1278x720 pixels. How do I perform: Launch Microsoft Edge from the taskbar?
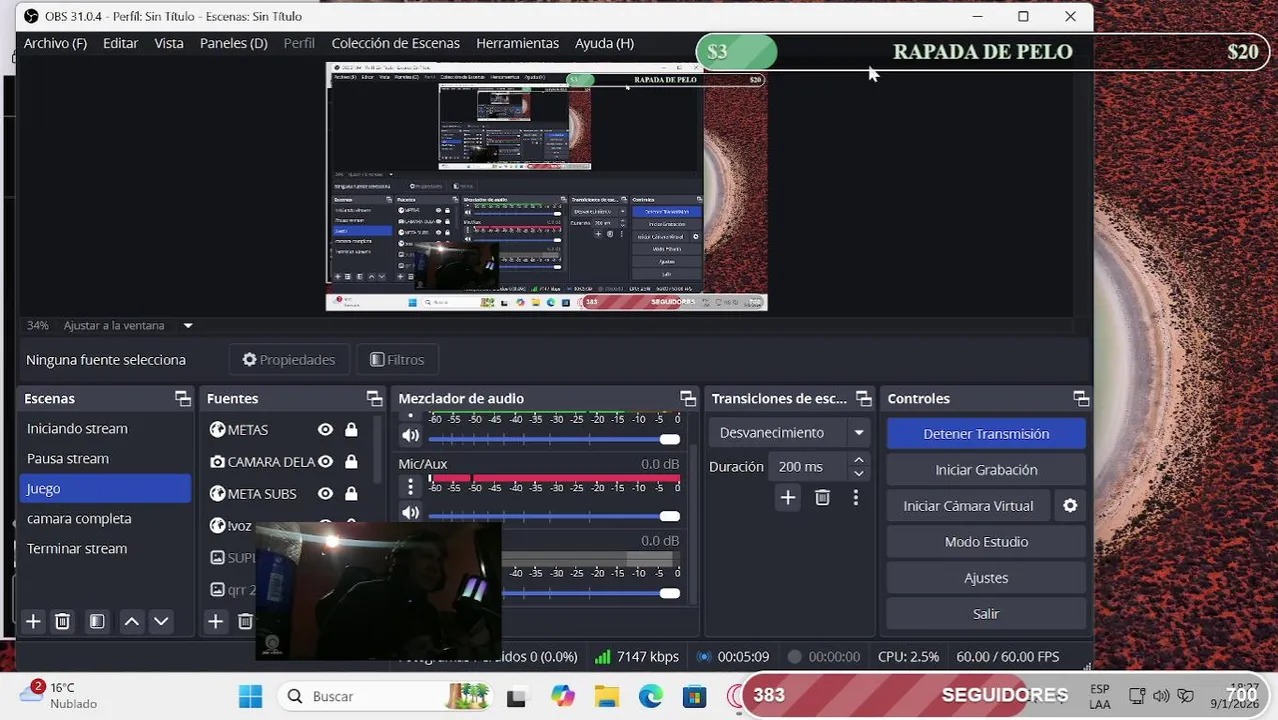650,696
